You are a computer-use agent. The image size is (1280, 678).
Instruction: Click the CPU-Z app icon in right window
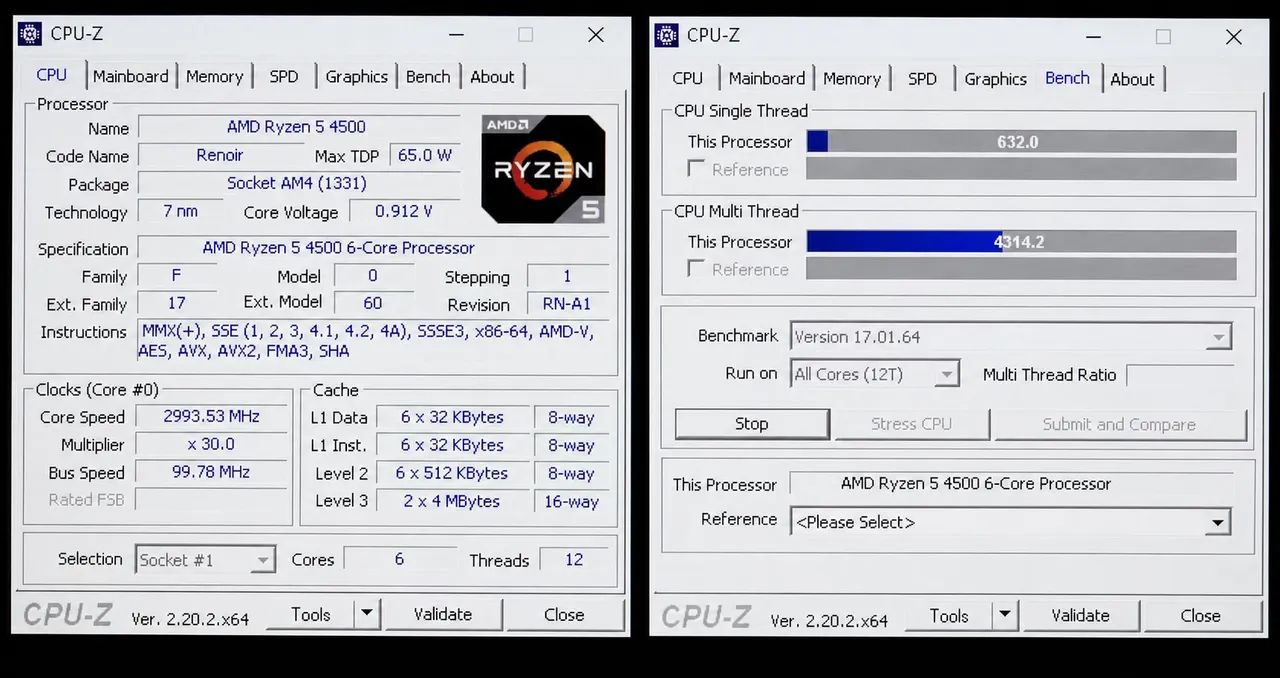(x=667, y=35)
